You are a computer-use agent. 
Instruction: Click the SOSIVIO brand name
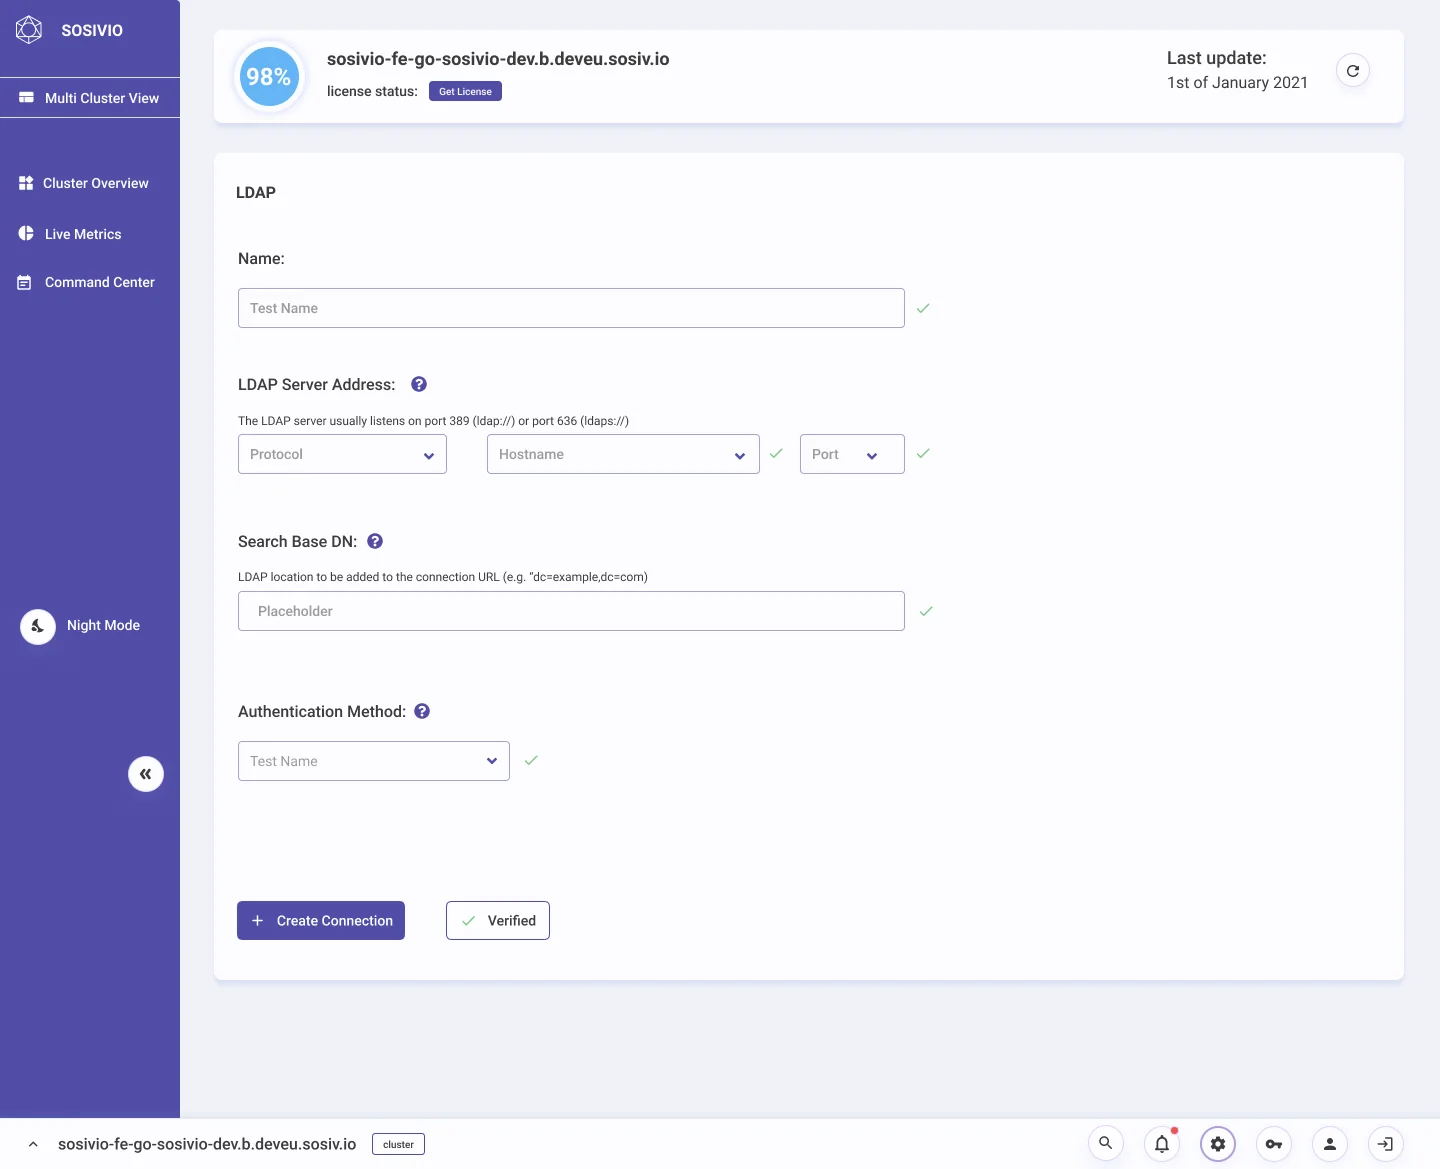click(92, 30)
